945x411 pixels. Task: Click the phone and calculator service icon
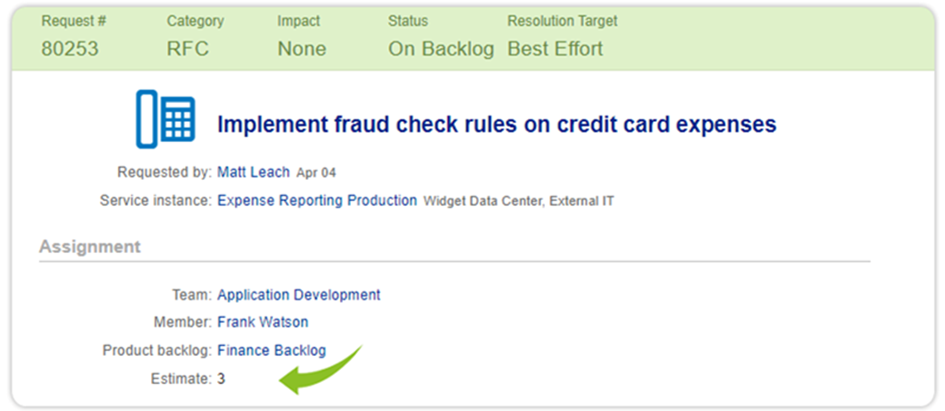tap(165, 119)
